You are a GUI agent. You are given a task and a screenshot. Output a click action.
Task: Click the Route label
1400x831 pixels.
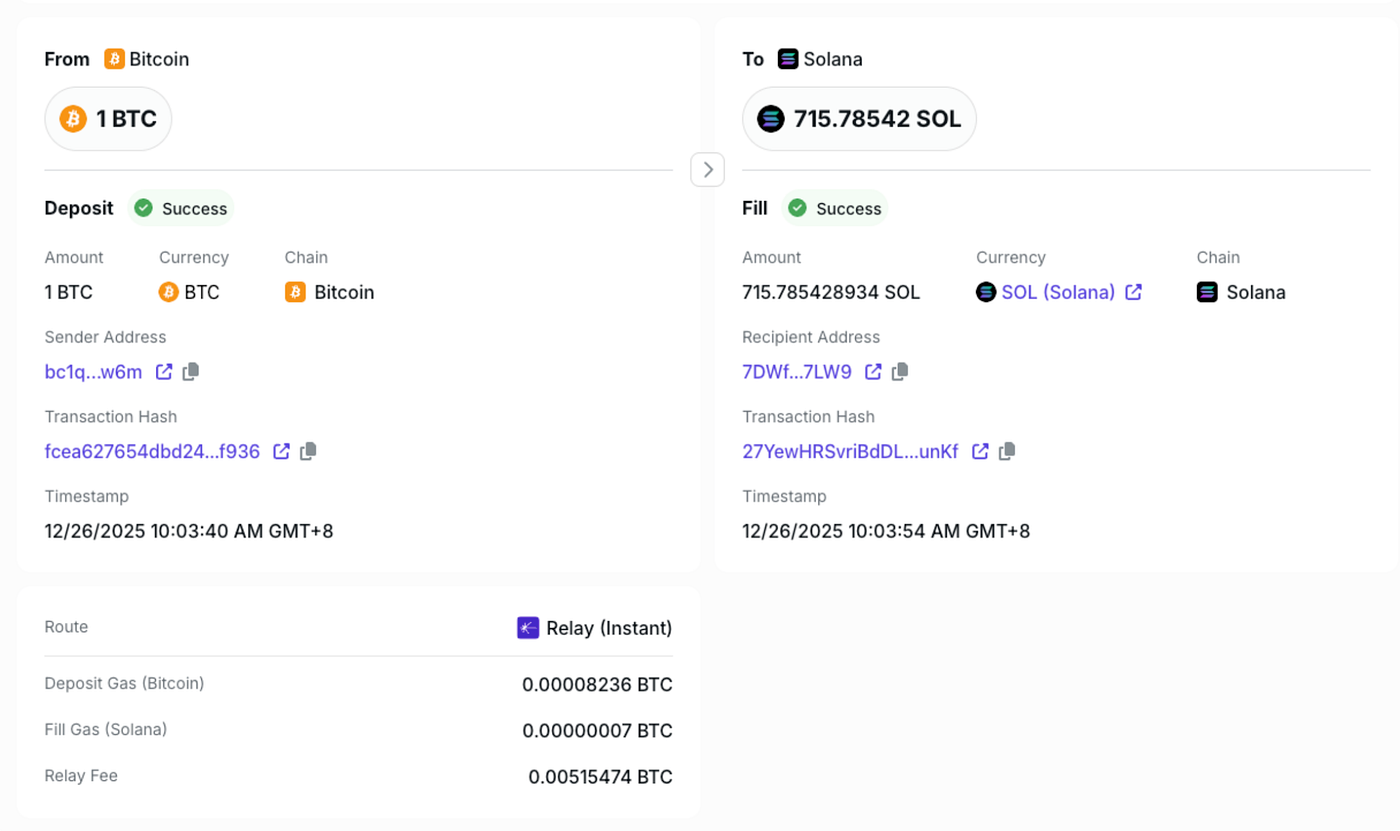pos(66,627)
